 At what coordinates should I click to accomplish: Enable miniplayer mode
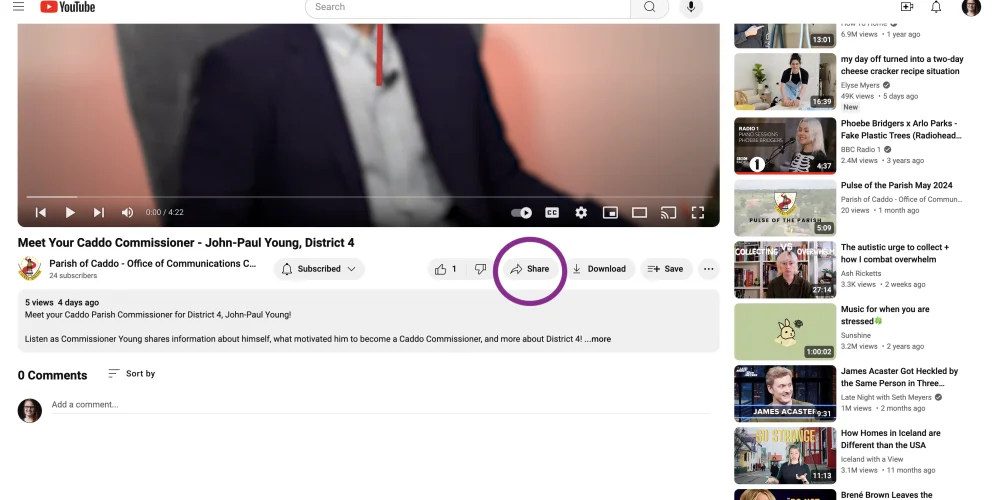[x=610, y=212]
